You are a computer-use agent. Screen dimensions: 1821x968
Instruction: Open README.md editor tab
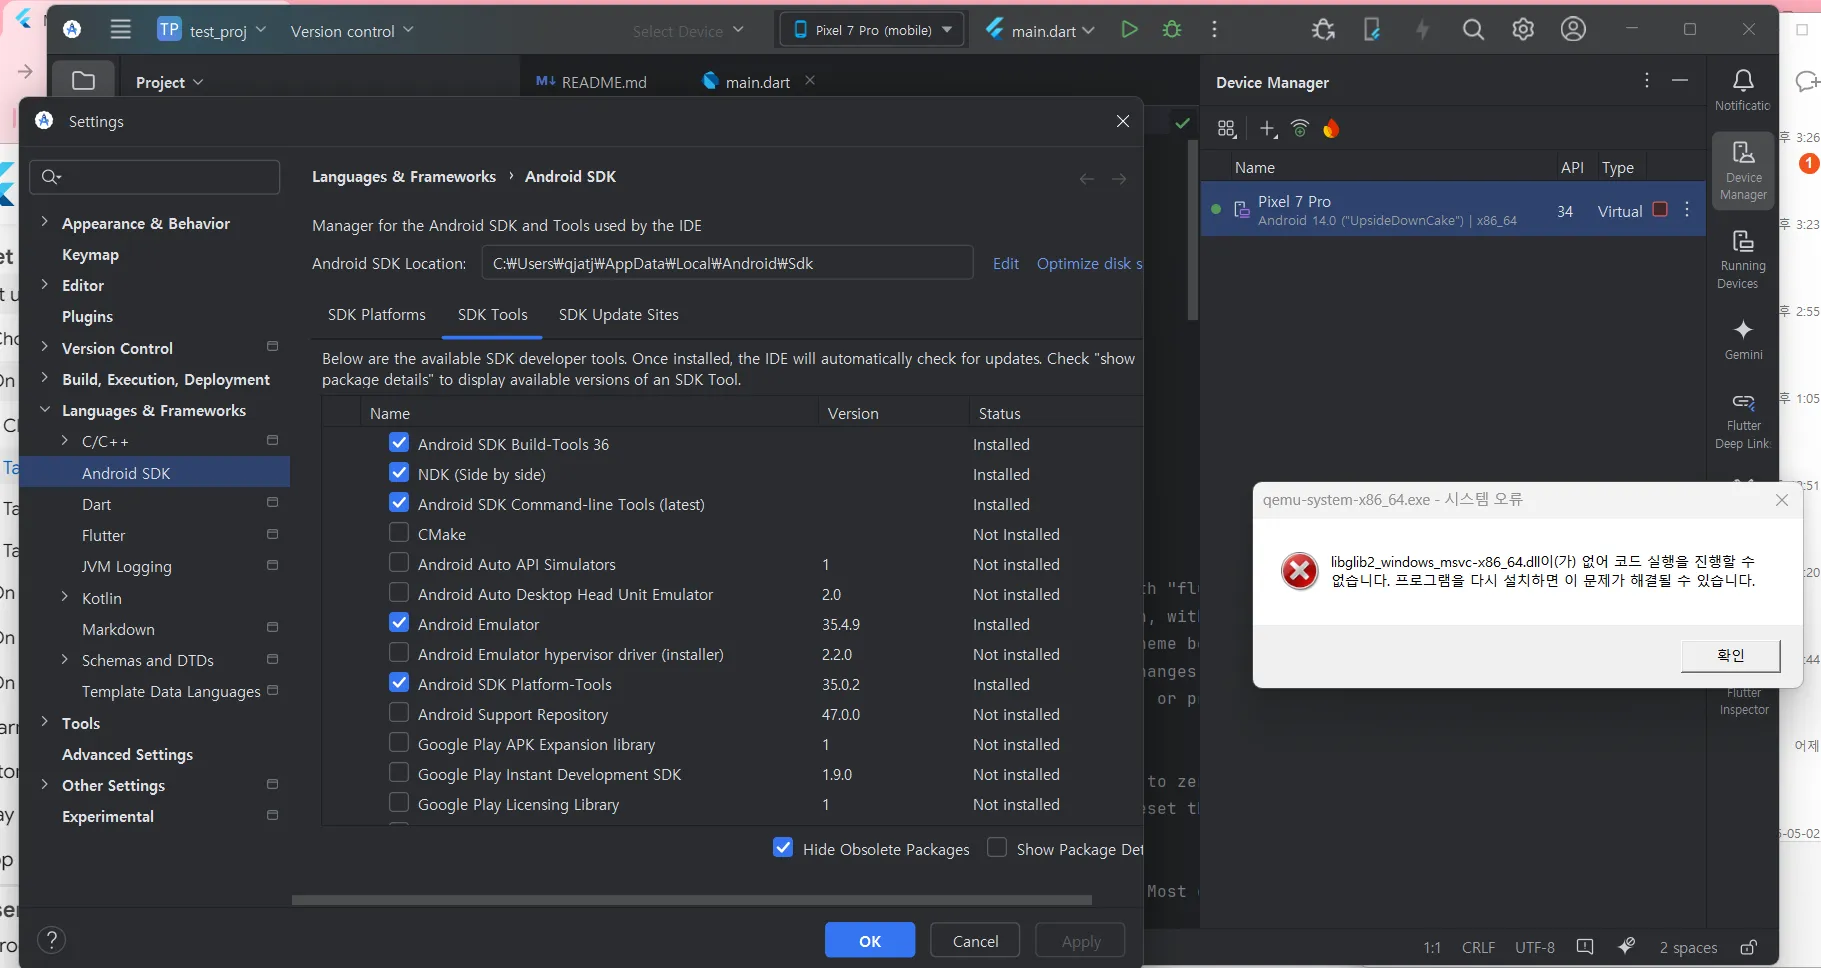click(x=592, y=82)
